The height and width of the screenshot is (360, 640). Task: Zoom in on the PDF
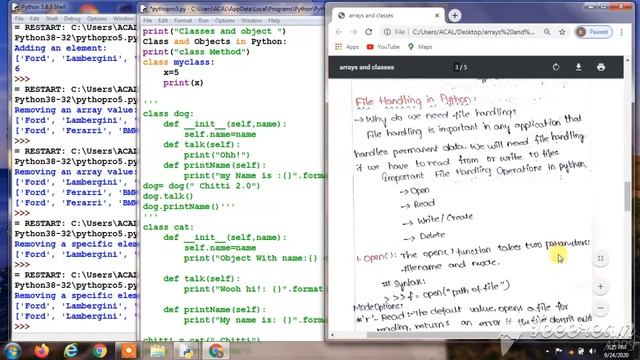point(600,287)
